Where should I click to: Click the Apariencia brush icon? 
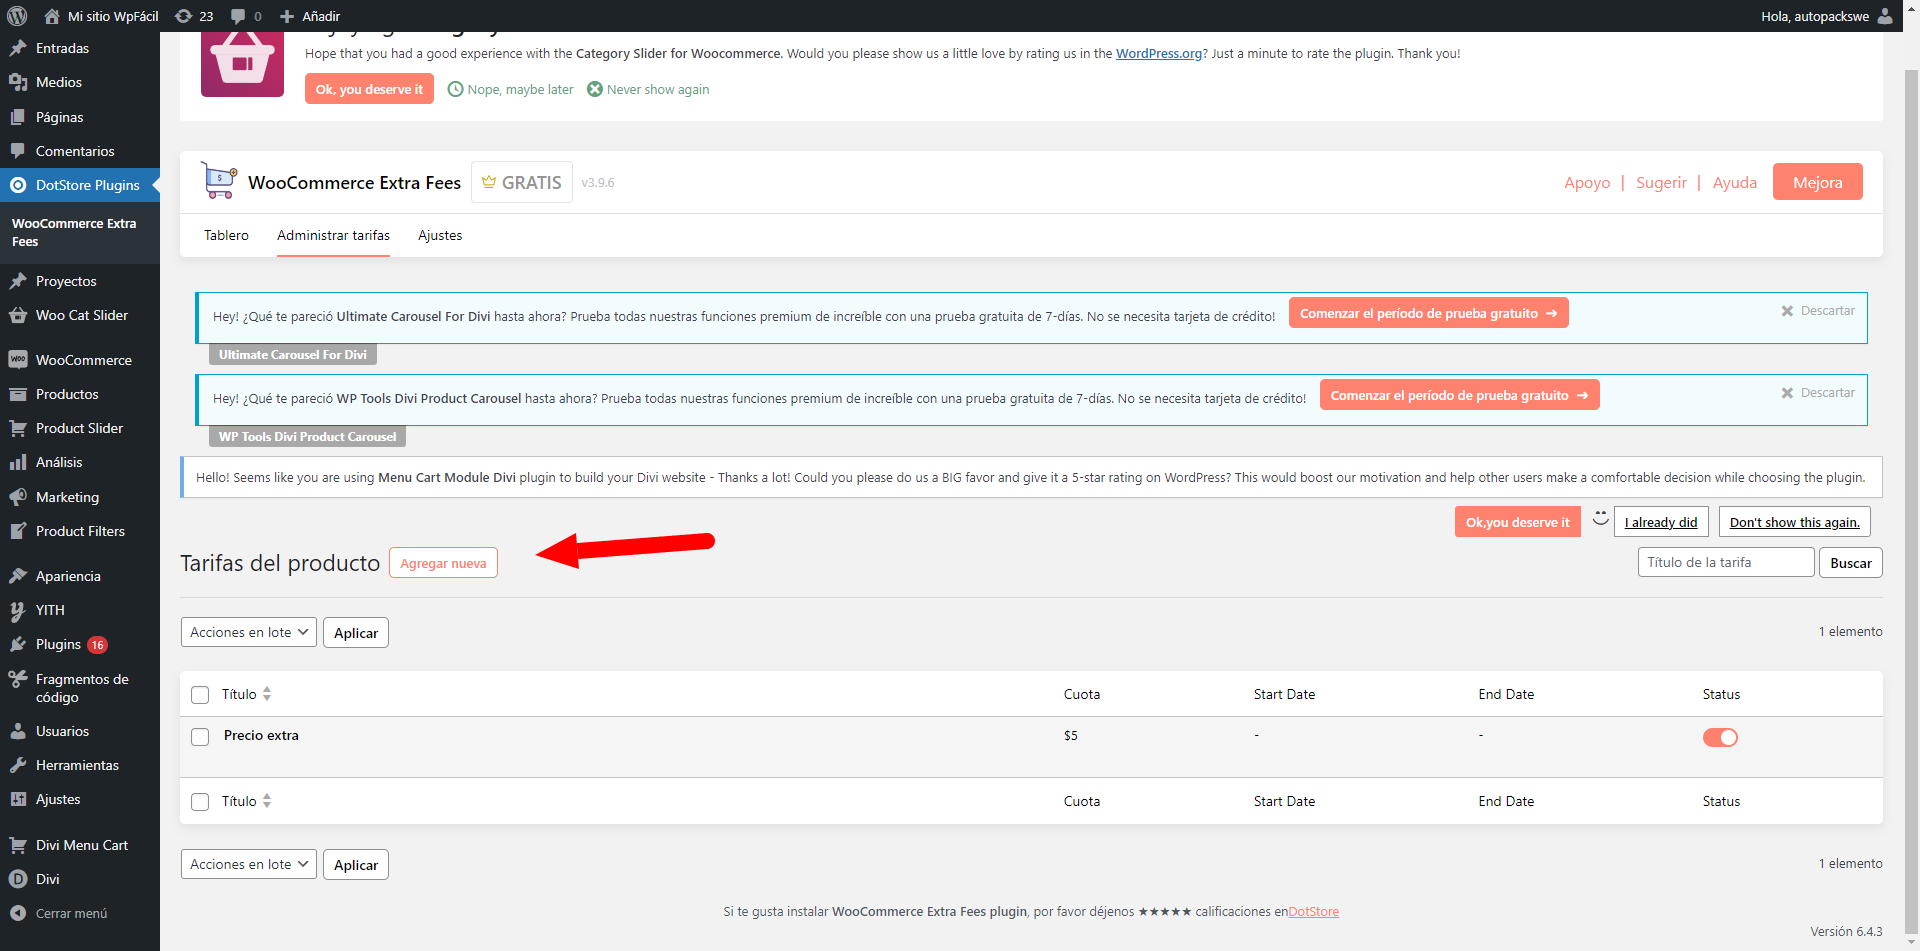(18, 576)
